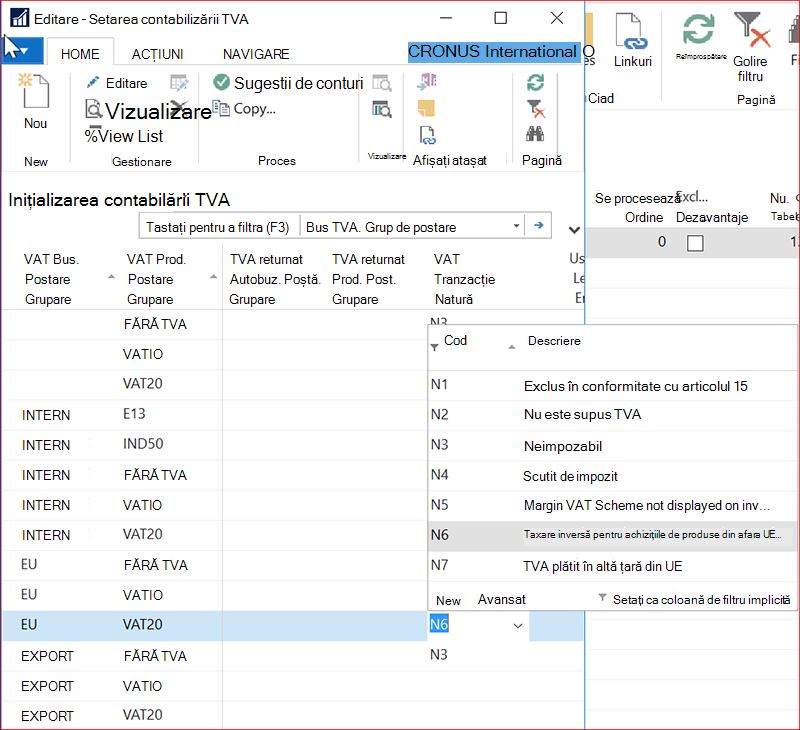Click the yellow note icon
800x730 pixels.
click(x=426, y=108)
